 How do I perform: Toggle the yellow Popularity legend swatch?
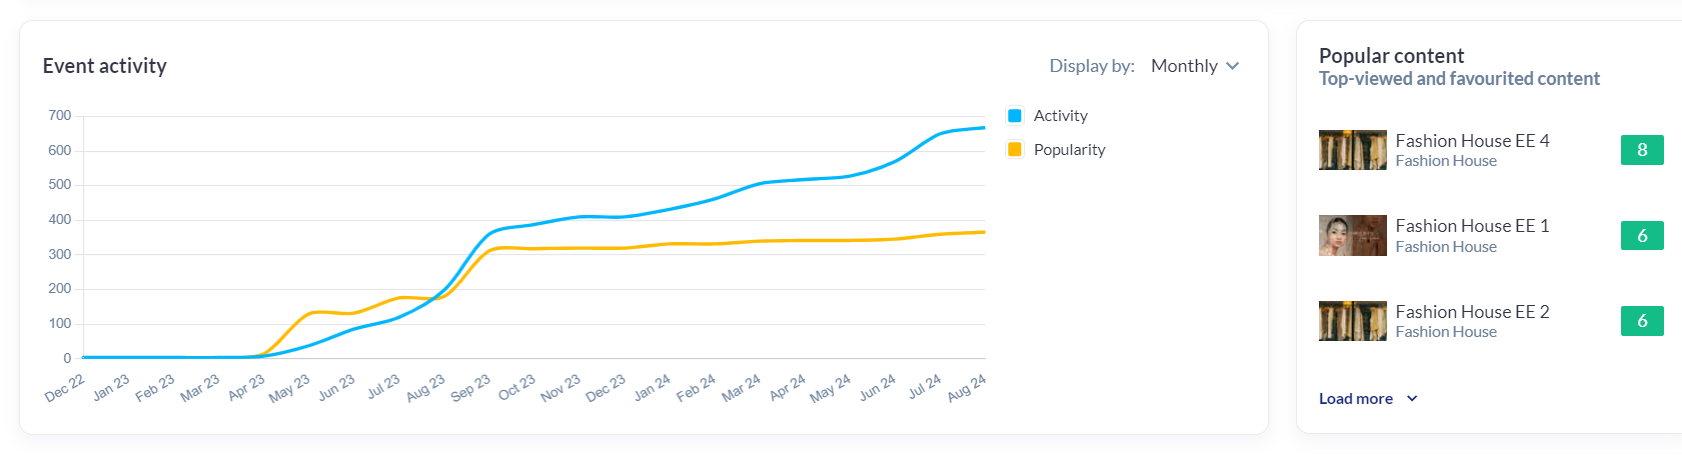(x=1015, y=150)
